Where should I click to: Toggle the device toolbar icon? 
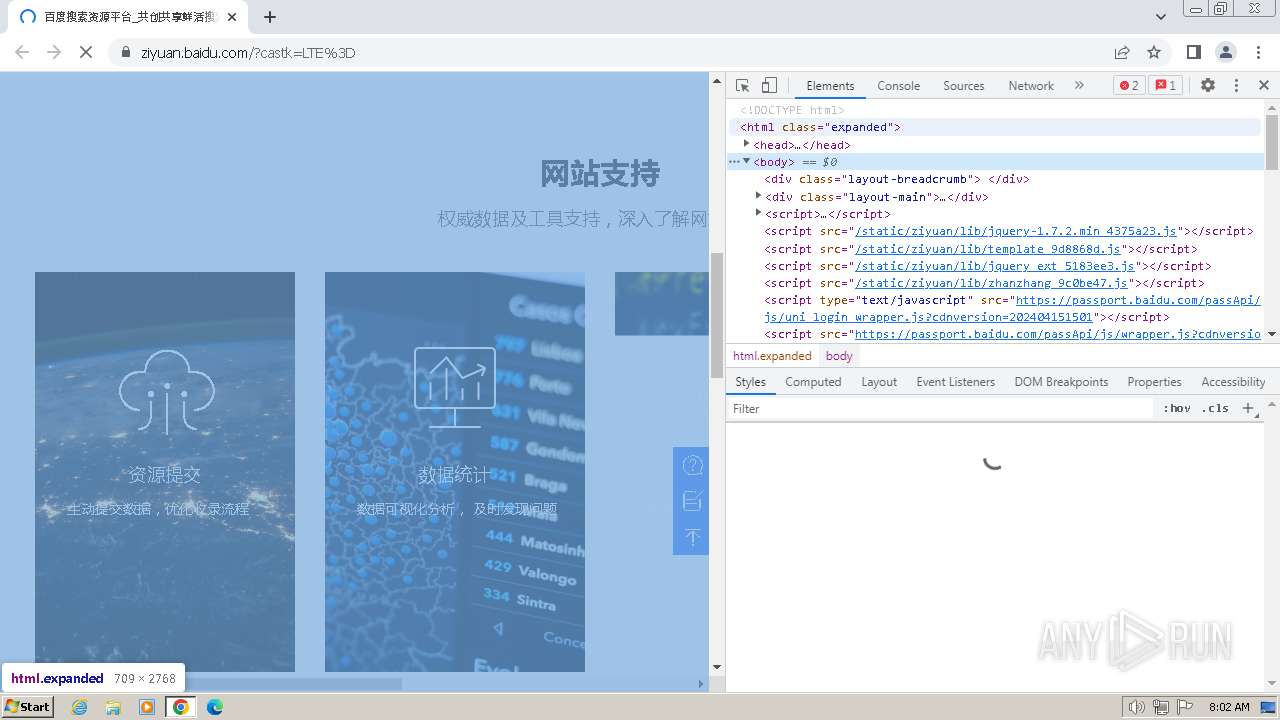pos(769,86)
